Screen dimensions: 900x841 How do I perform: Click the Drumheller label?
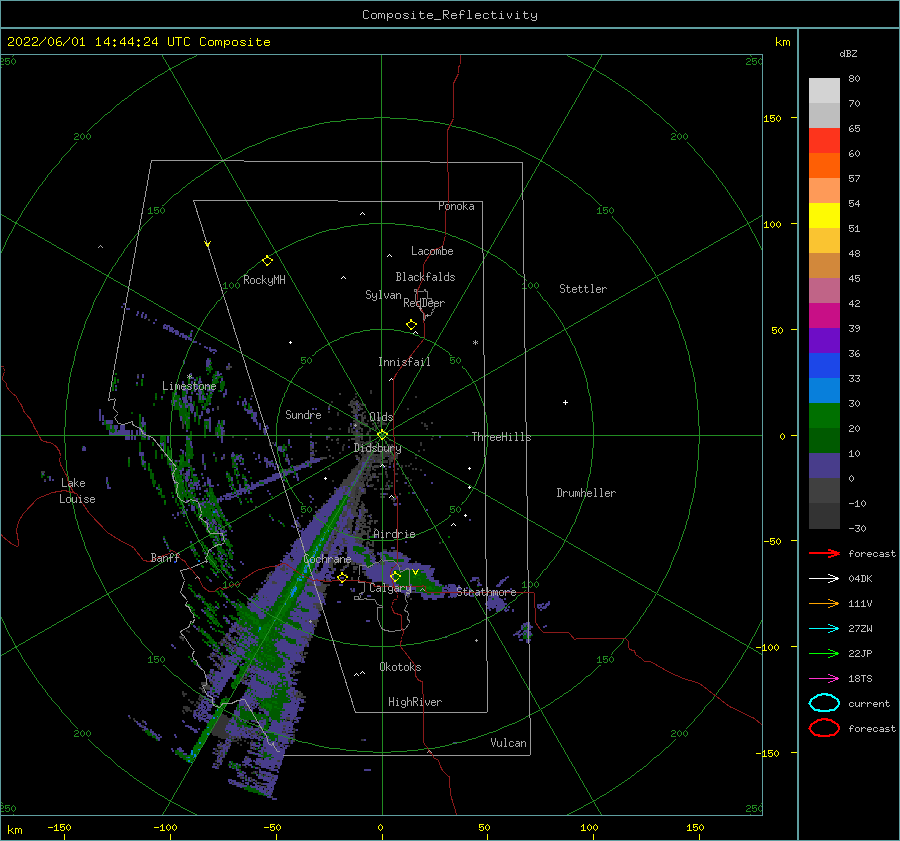(x=586, y=493)
